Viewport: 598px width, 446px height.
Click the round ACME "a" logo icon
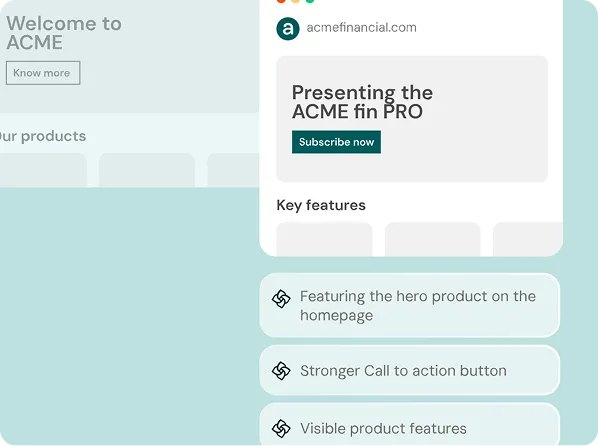288,29
